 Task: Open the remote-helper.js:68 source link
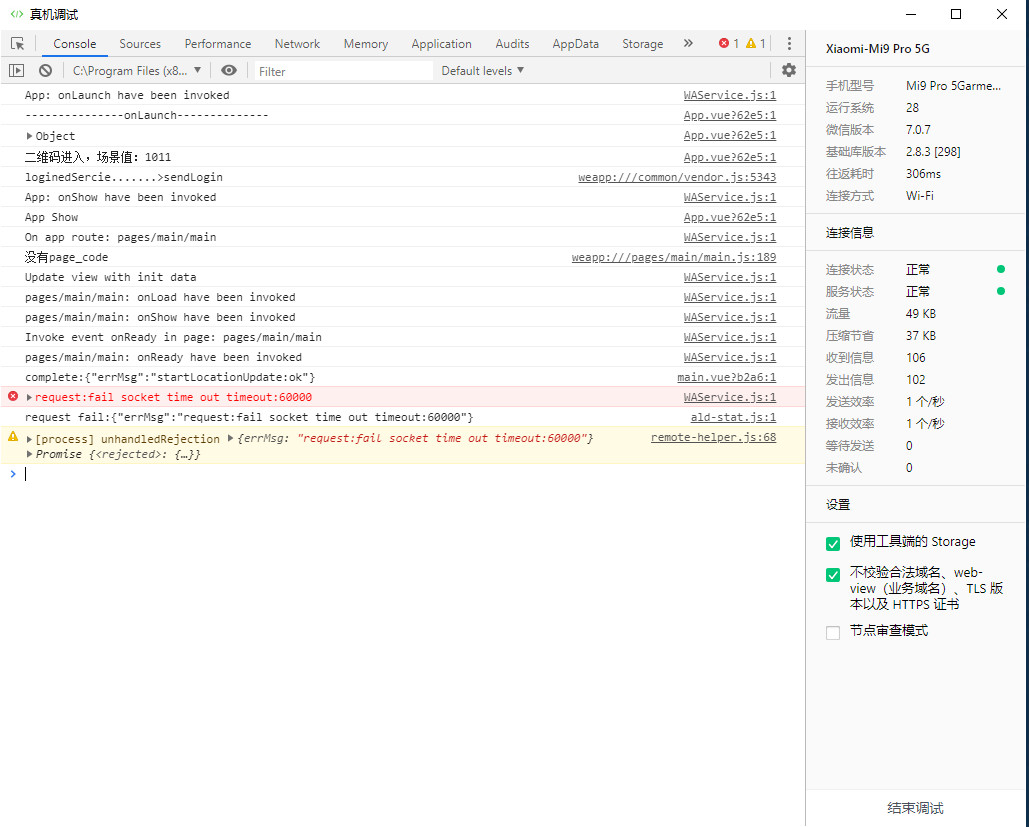(x=713, y=438)
